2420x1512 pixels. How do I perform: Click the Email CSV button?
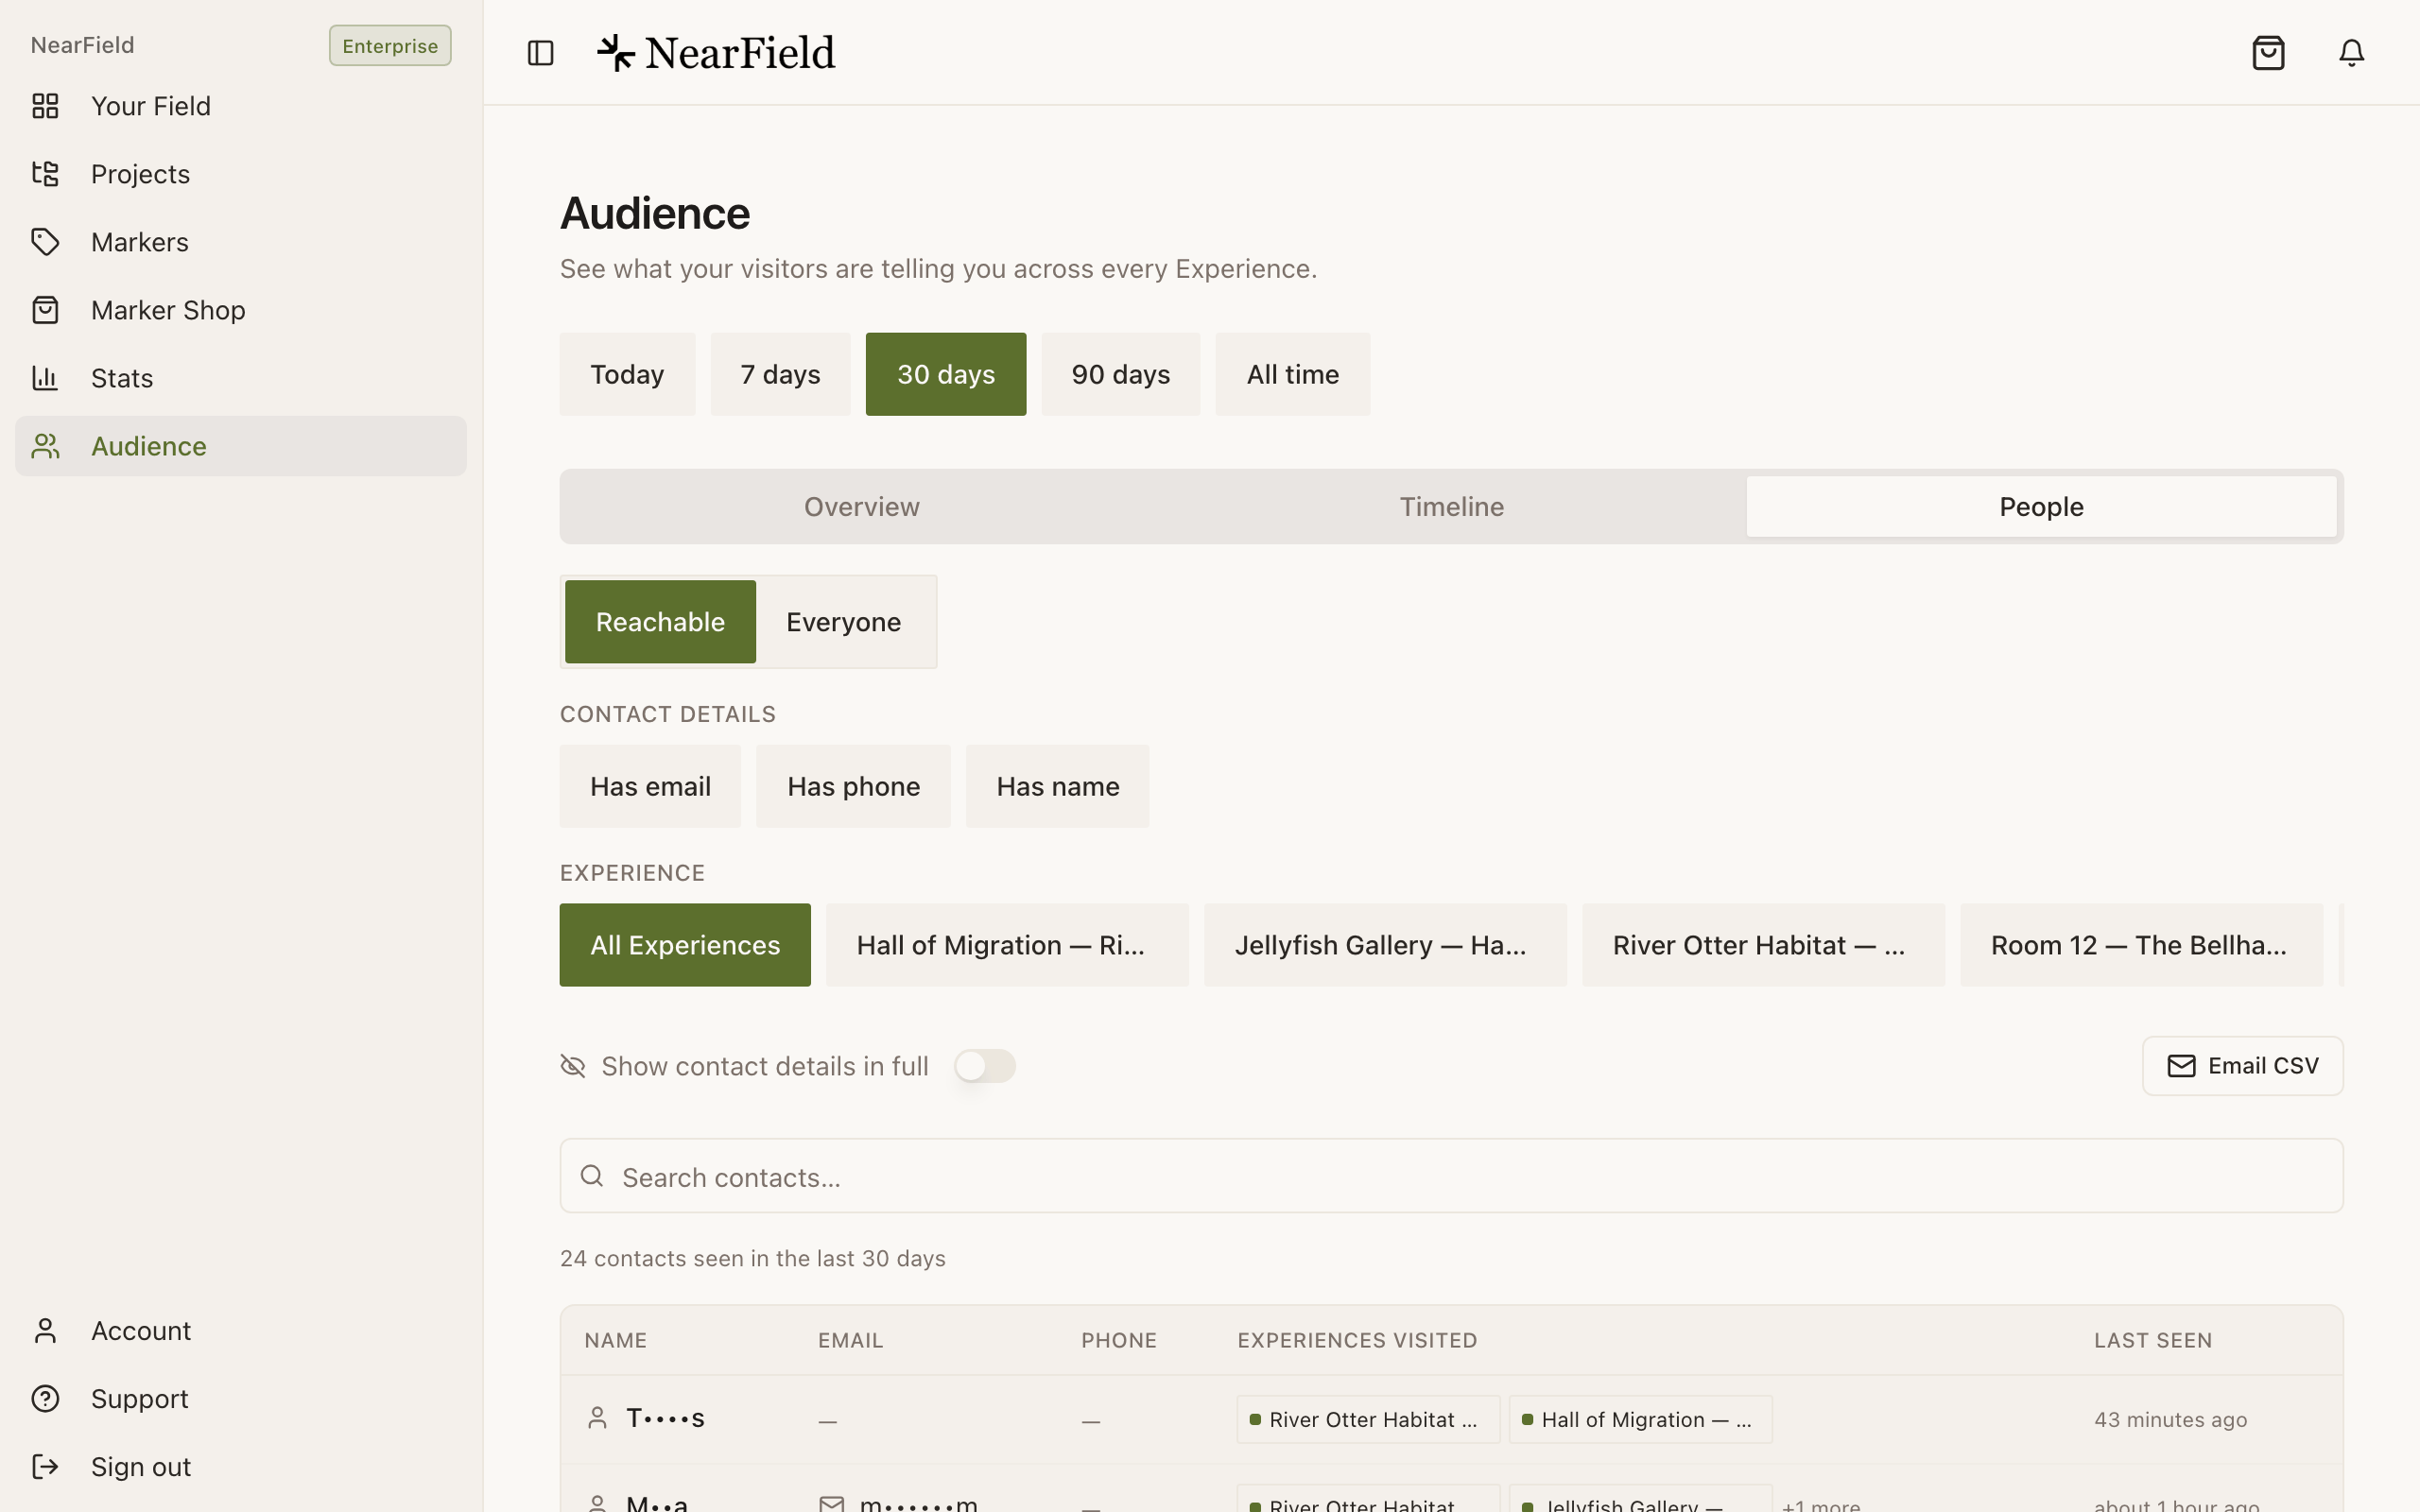point(2243,1066)
